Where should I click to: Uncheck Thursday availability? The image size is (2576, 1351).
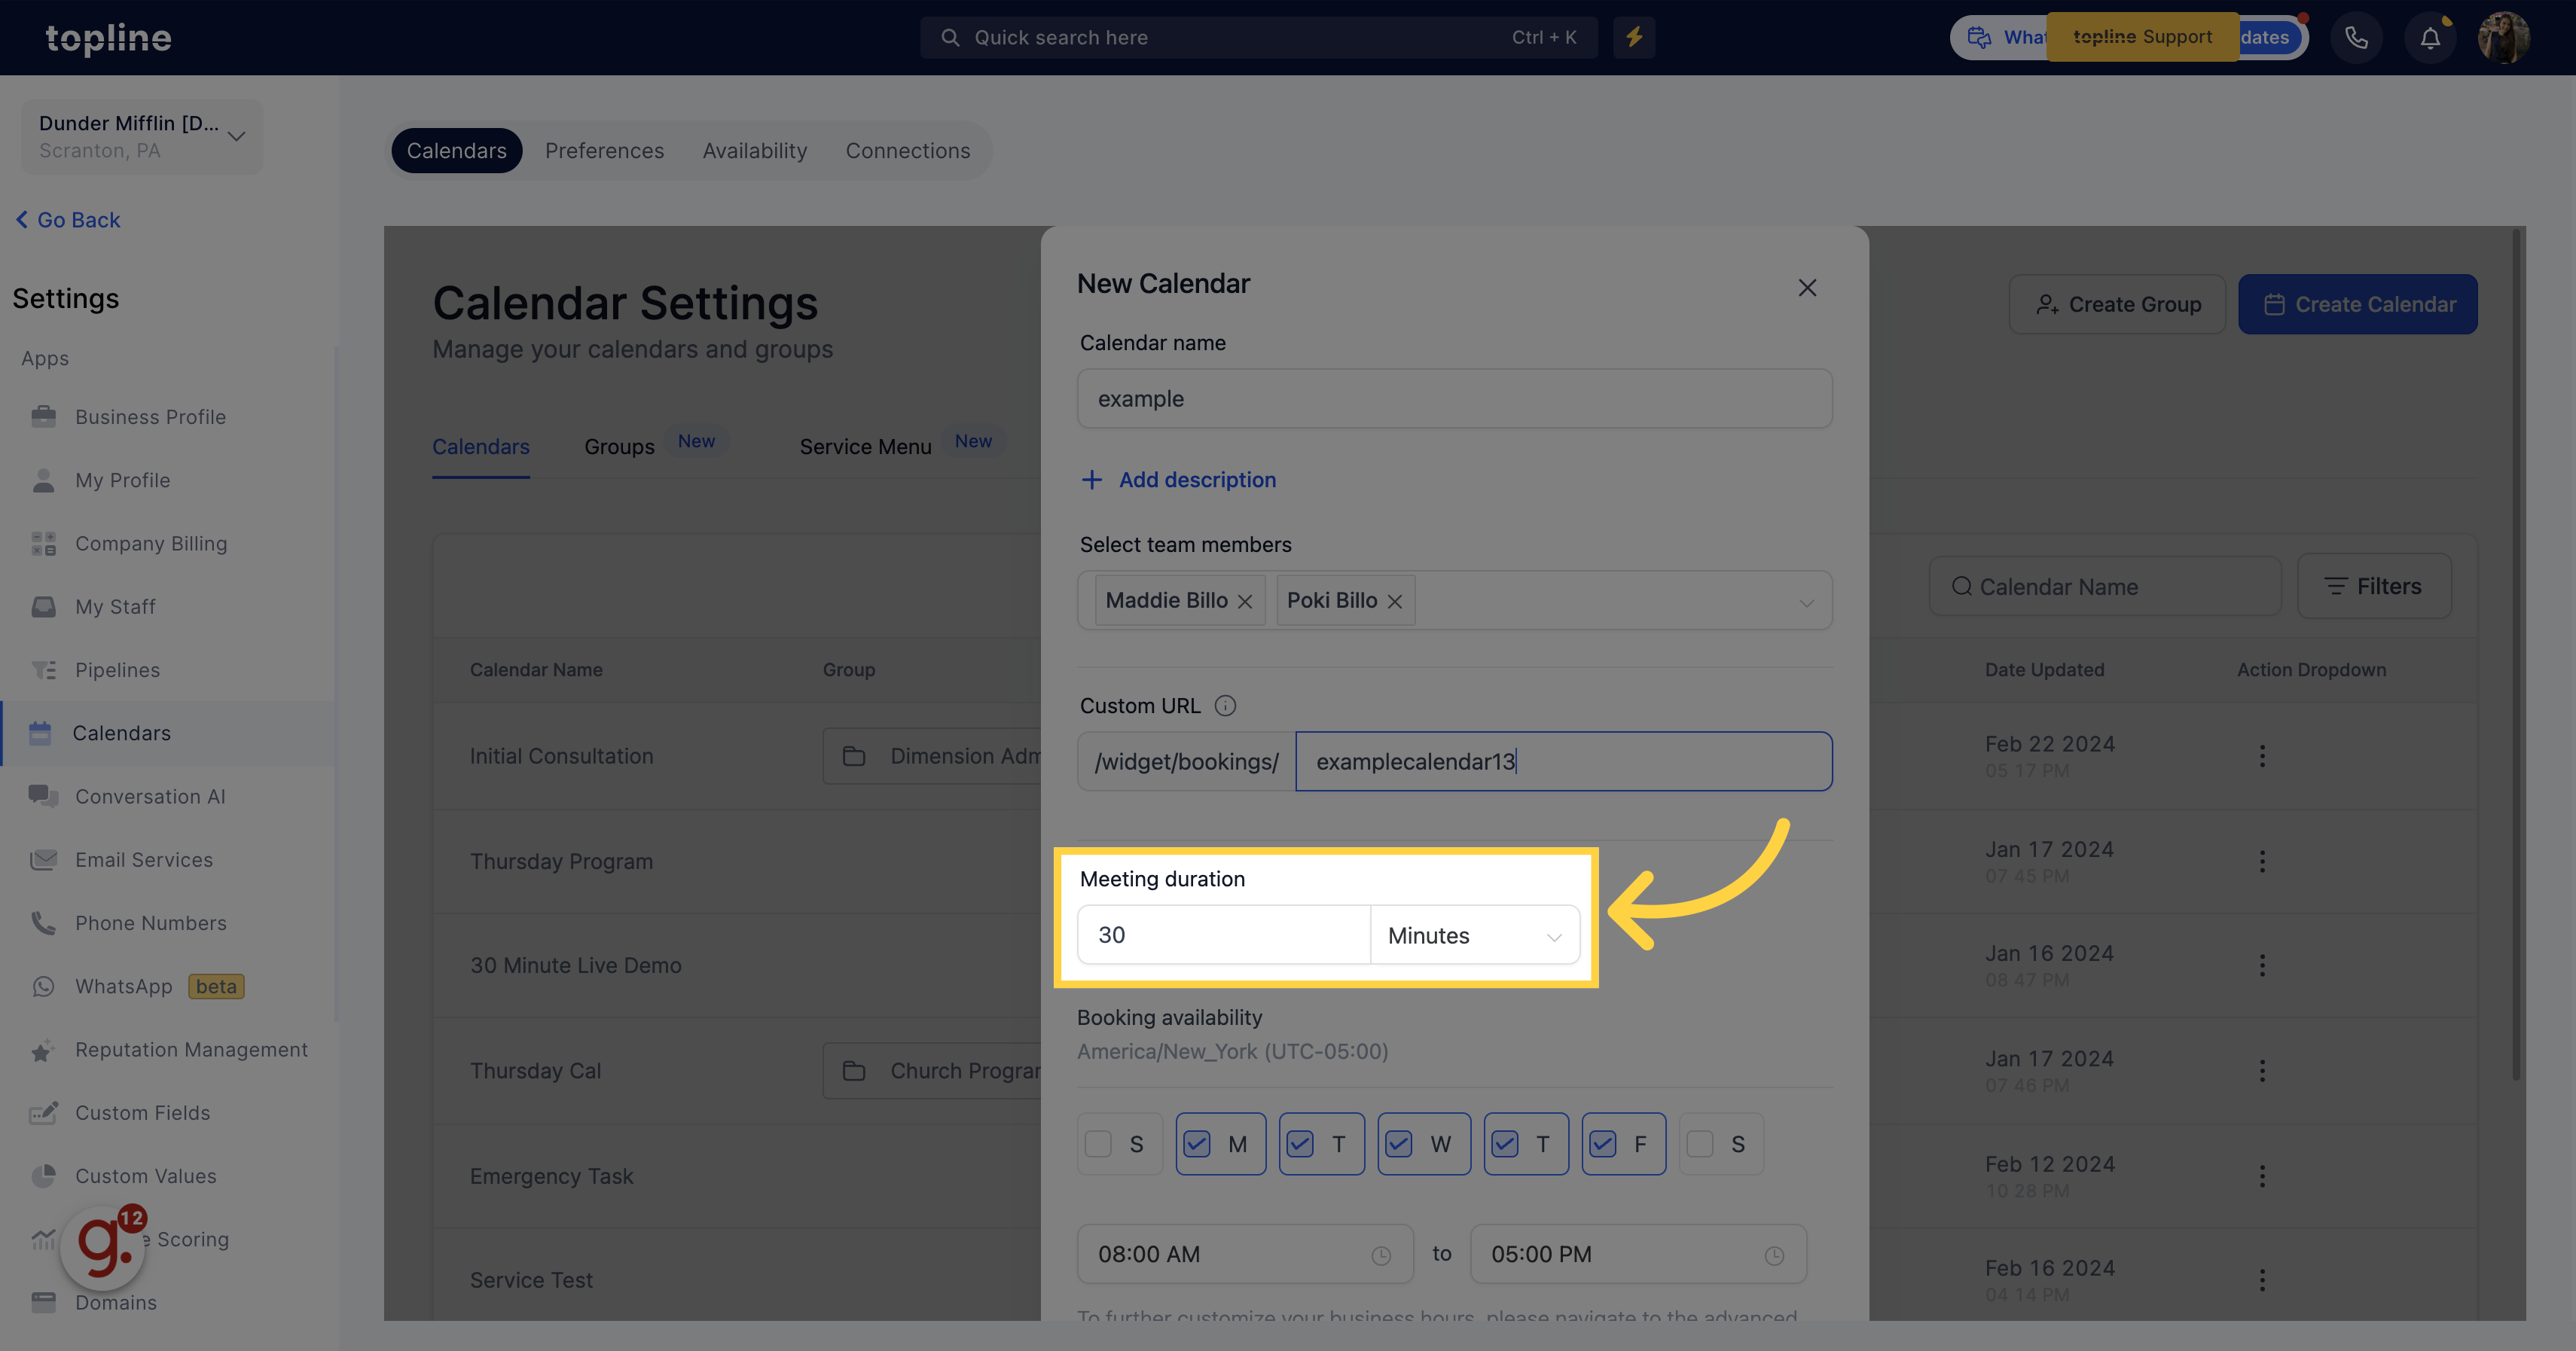tap(1505, 1144)
